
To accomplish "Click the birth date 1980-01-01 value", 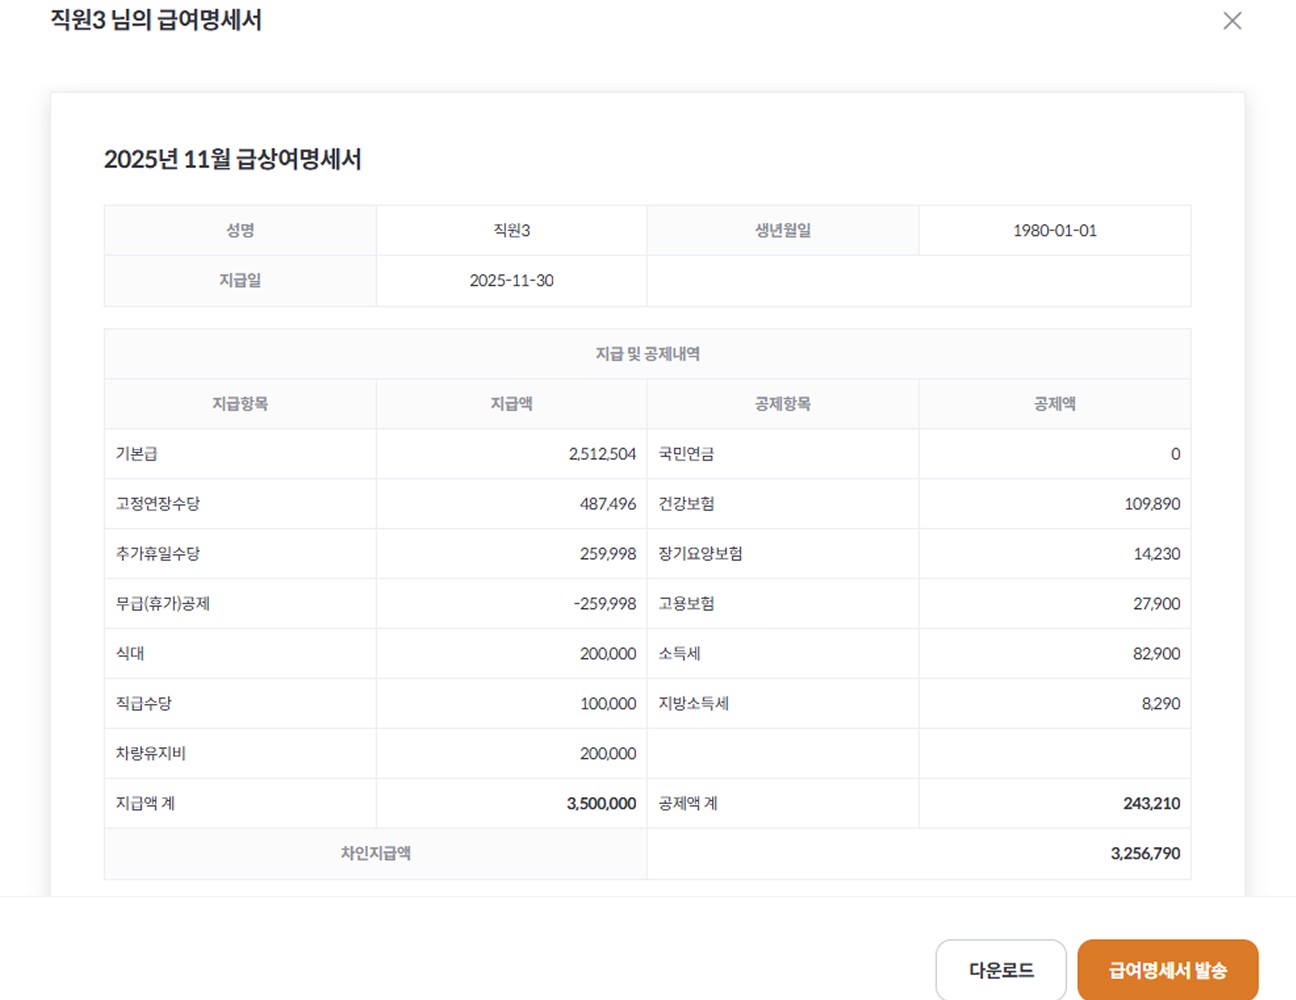I will tap(1054, 229).
